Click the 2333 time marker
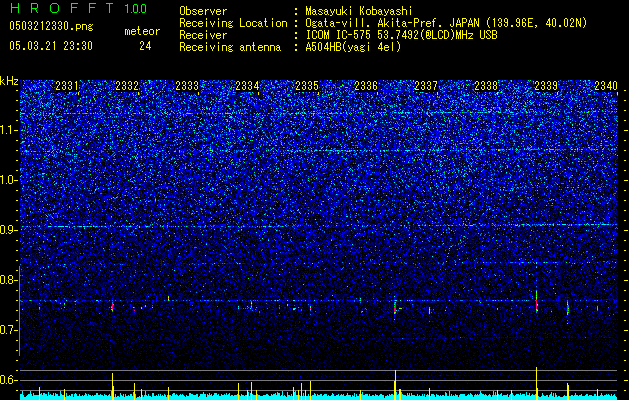Screen dimensions: 629x400 pyautogui.click(x=187, y=86)
